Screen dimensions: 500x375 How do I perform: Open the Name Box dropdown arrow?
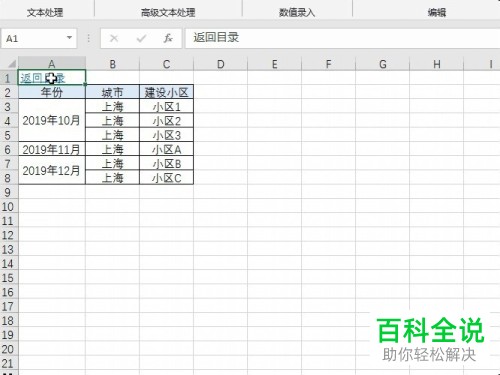[69, 38]
